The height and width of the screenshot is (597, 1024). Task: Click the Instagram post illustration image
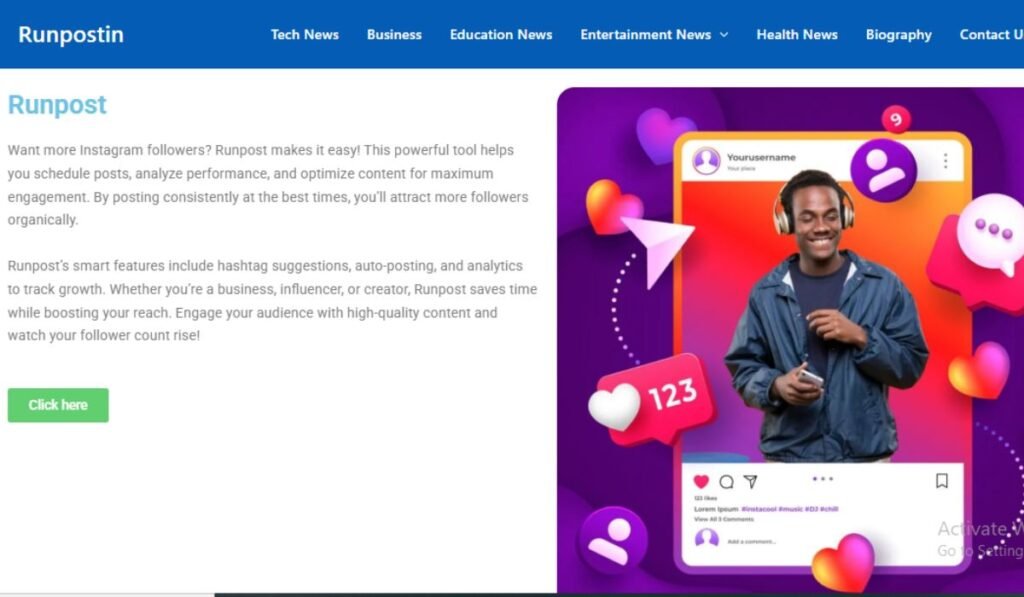[x=790, y=340]
